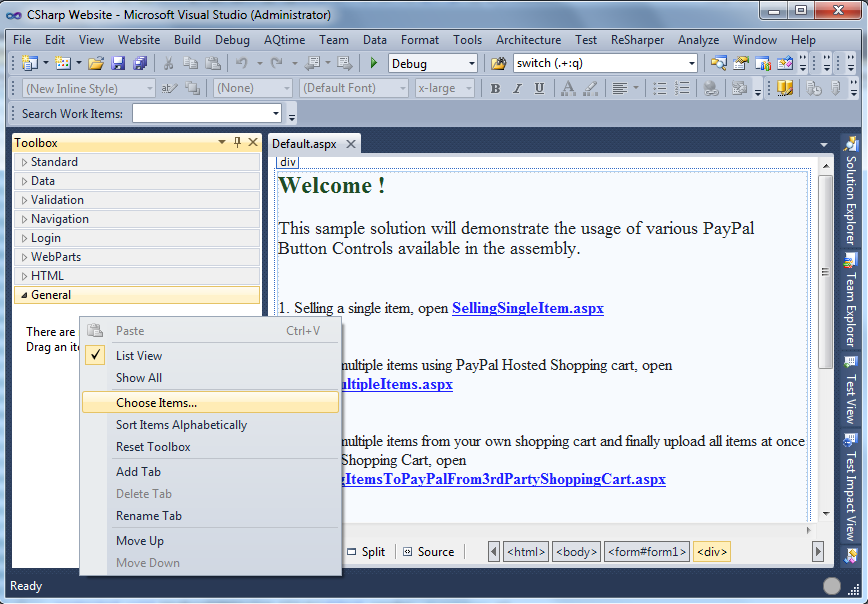The image size is (868, 604).
Task: Start debugging with the green play arrow
Action: pos(374,63)
